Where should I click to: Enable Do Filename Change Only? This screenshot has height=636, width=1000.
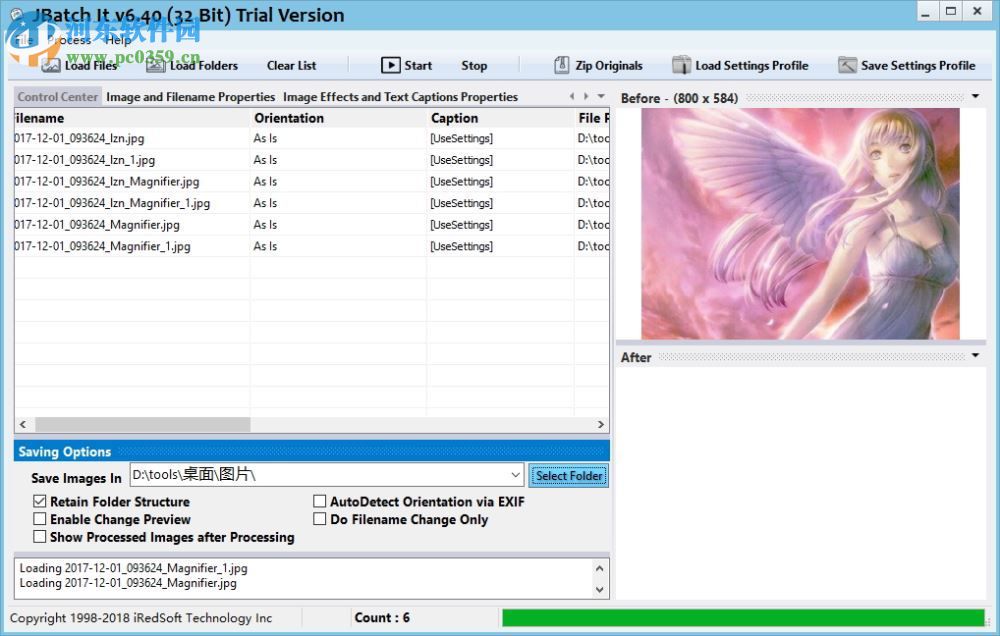[x=321, y=519]
